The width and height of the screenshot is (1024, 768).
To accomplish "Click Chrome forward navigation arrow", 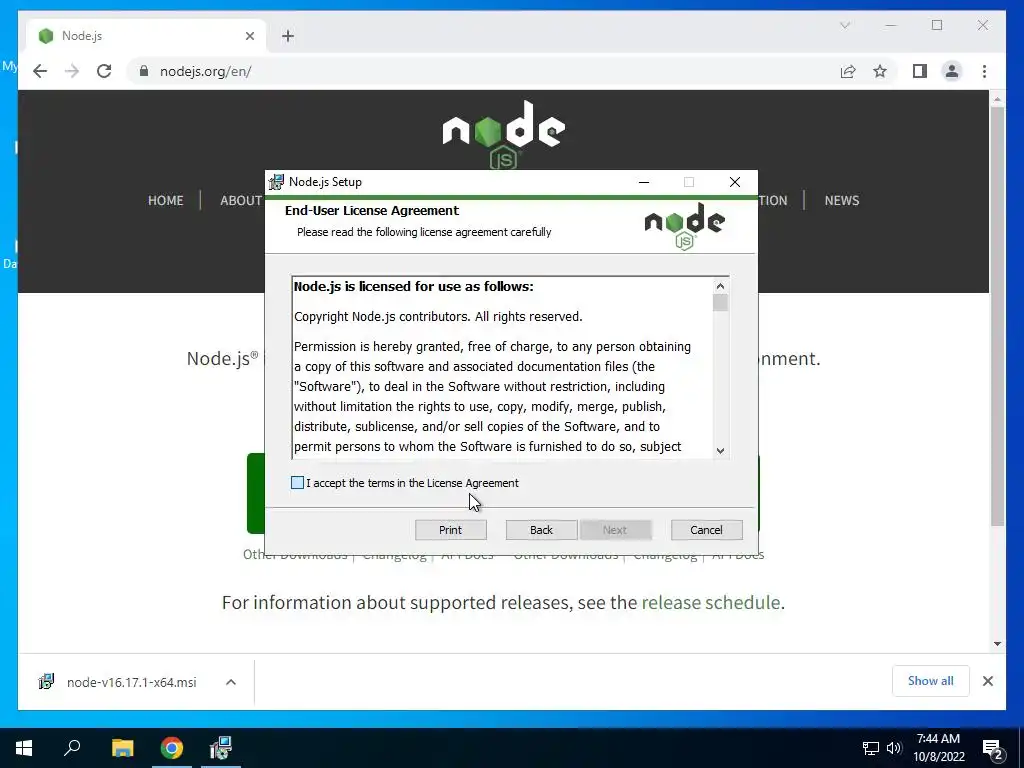I will click(x=72, y=71).
